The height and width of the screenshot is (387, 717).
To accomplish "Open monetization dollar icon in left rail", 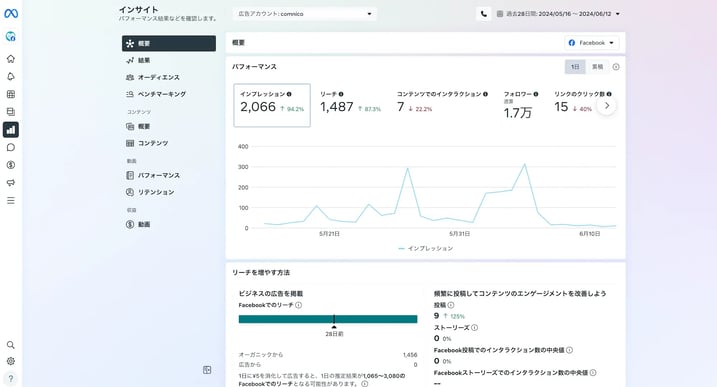I will [11, 165].
